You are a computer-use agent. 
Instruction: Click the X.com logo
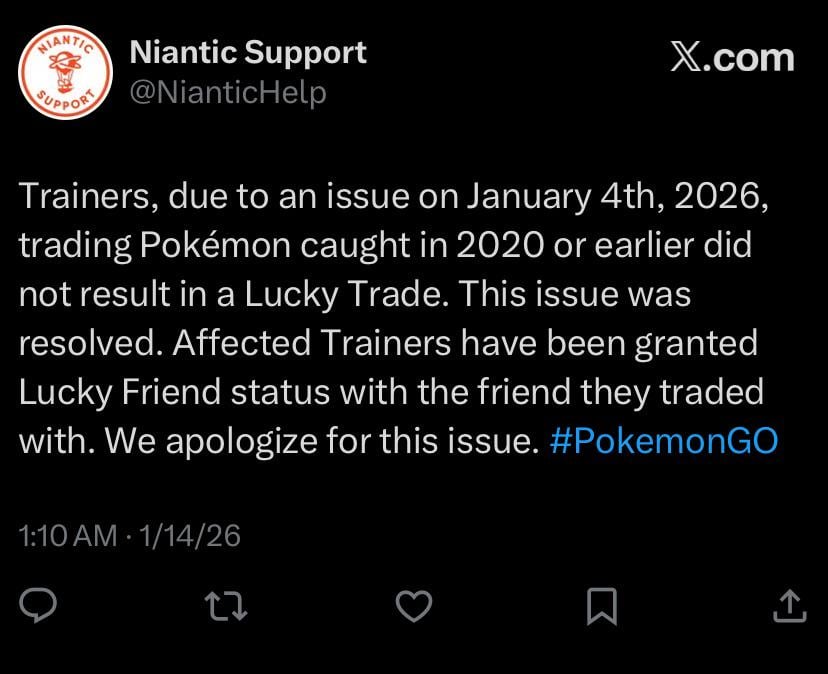point(728,57)
